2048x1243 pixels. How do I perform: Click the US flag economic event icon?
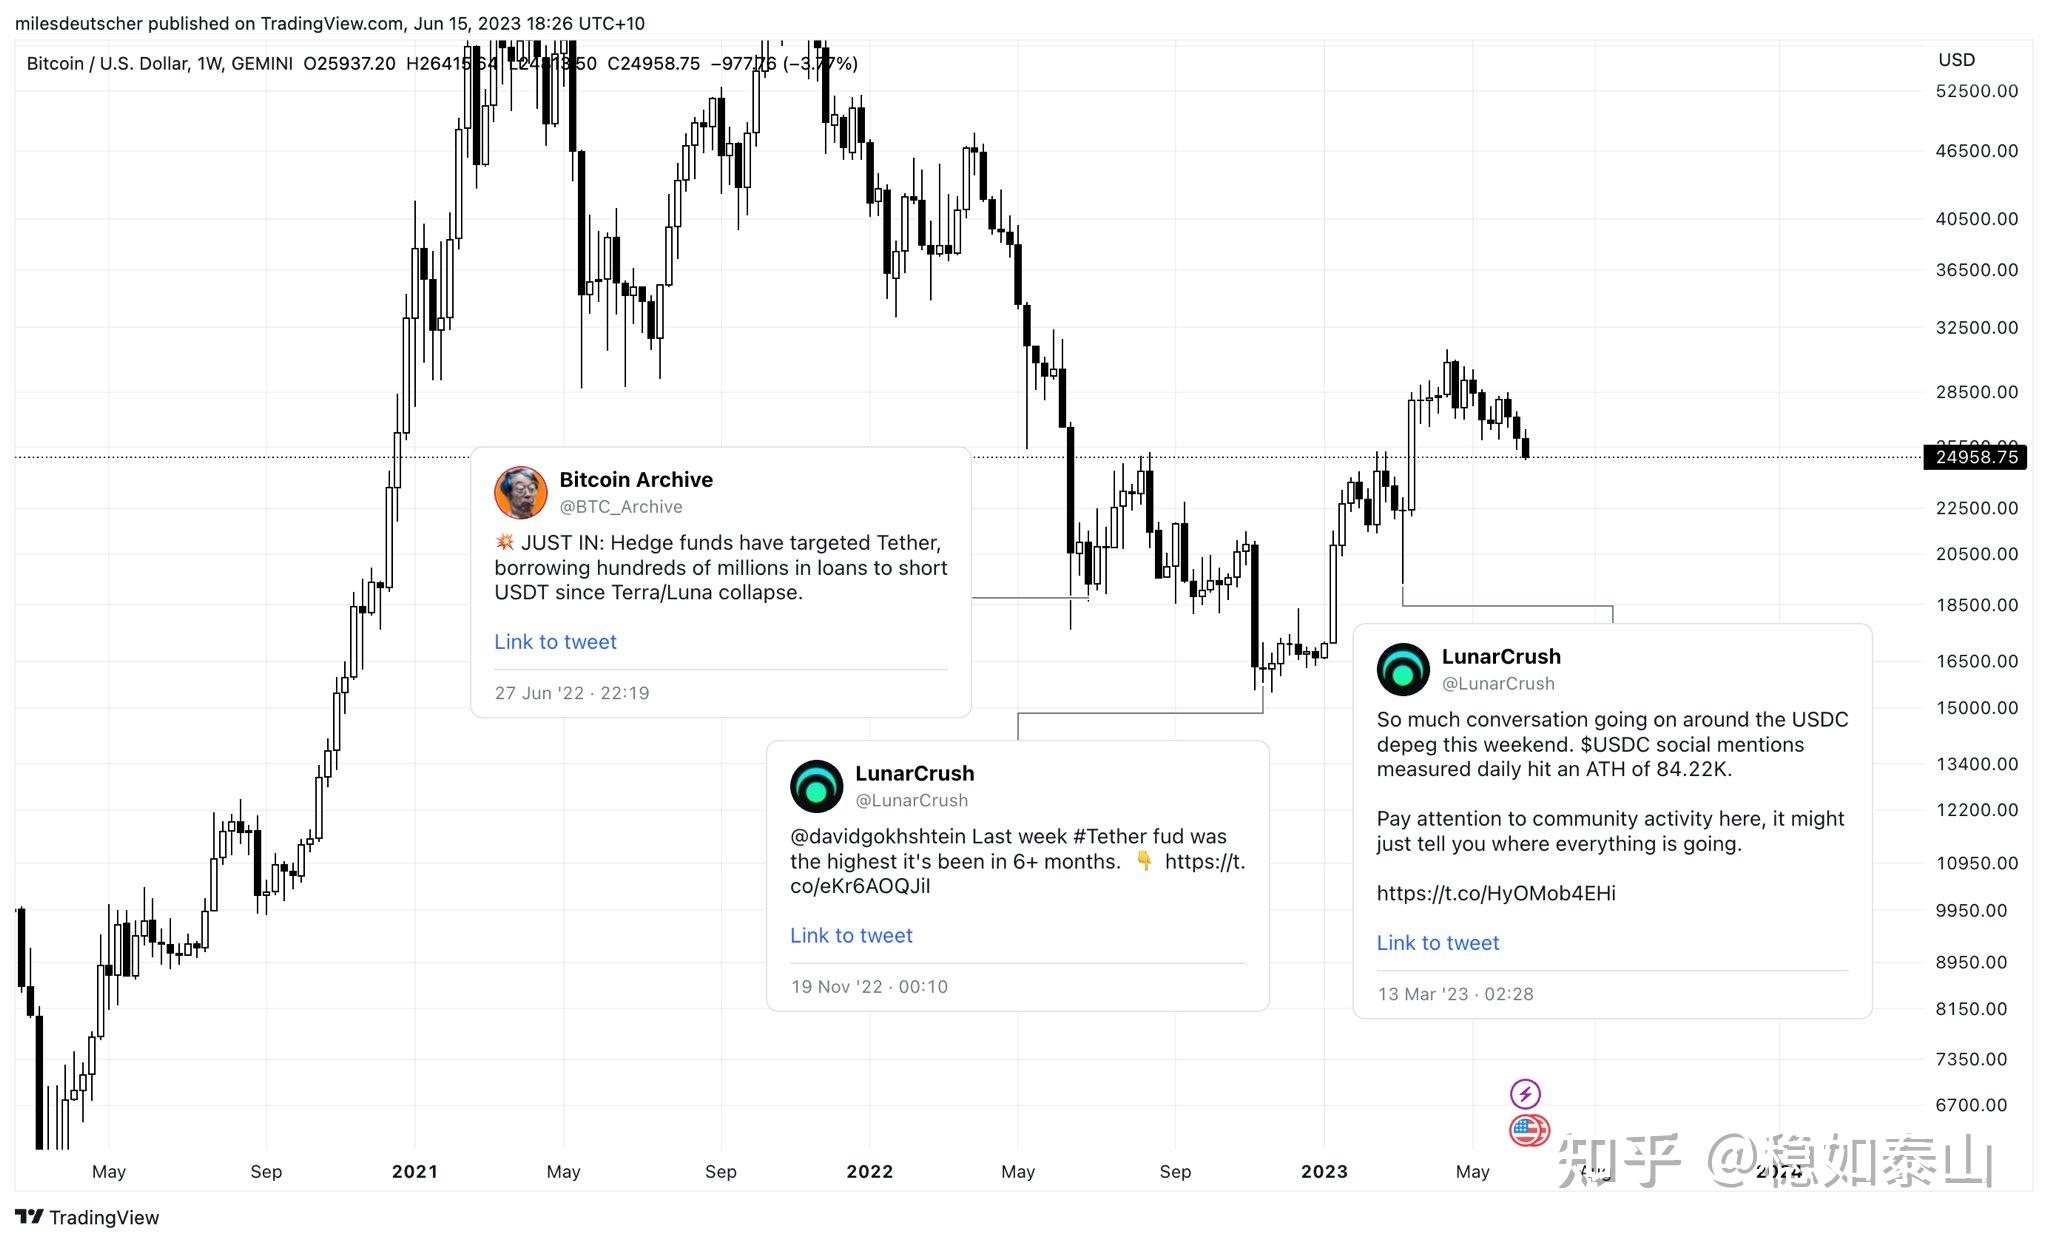1528,1130
